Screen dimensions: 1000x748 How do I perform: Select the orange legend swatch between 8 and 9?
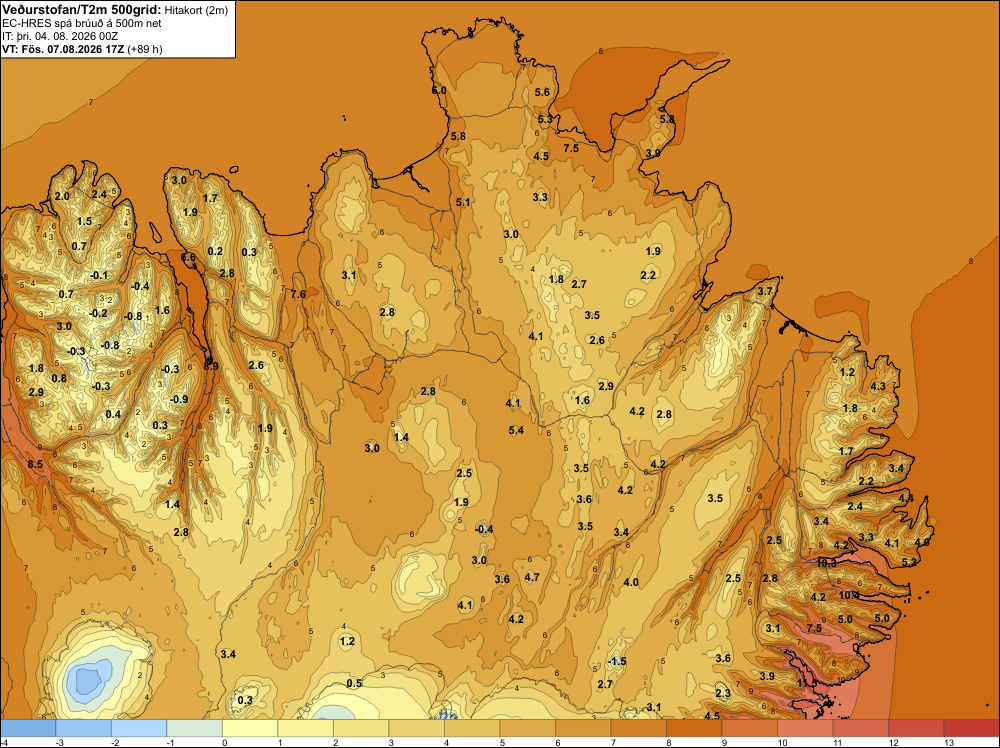pyautogui.click(x=694, y=728)
